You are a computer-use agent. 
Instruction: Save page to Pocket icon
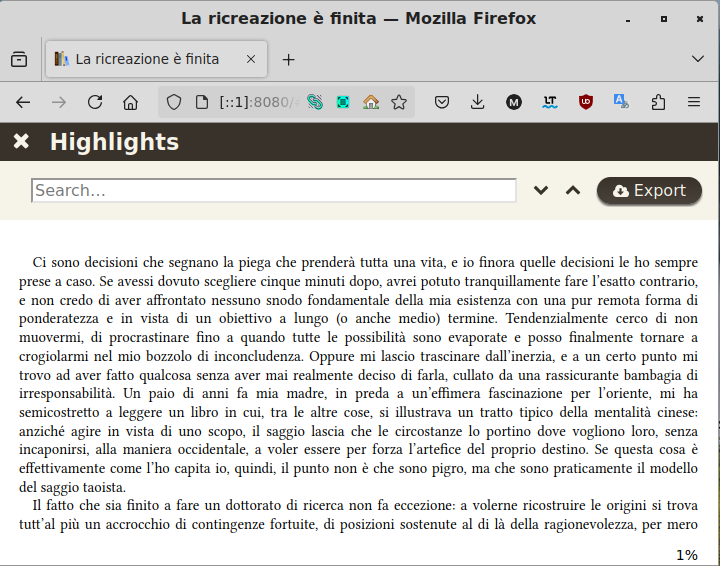coord(442,102)
